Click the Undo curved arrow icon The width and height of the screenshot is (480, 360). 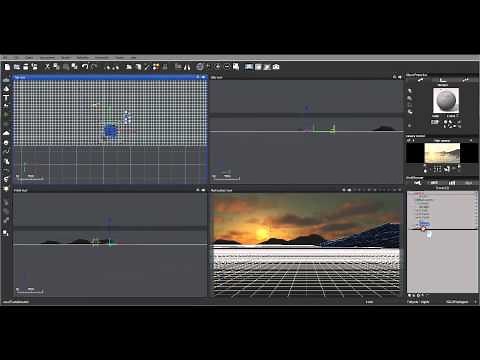pyautogui.click(x=85, y=67)
